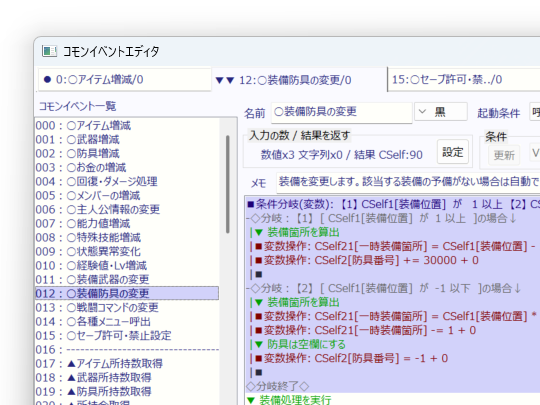
Task: Select list row 009:○状態異常変化
Action: (x=127, y=251)
